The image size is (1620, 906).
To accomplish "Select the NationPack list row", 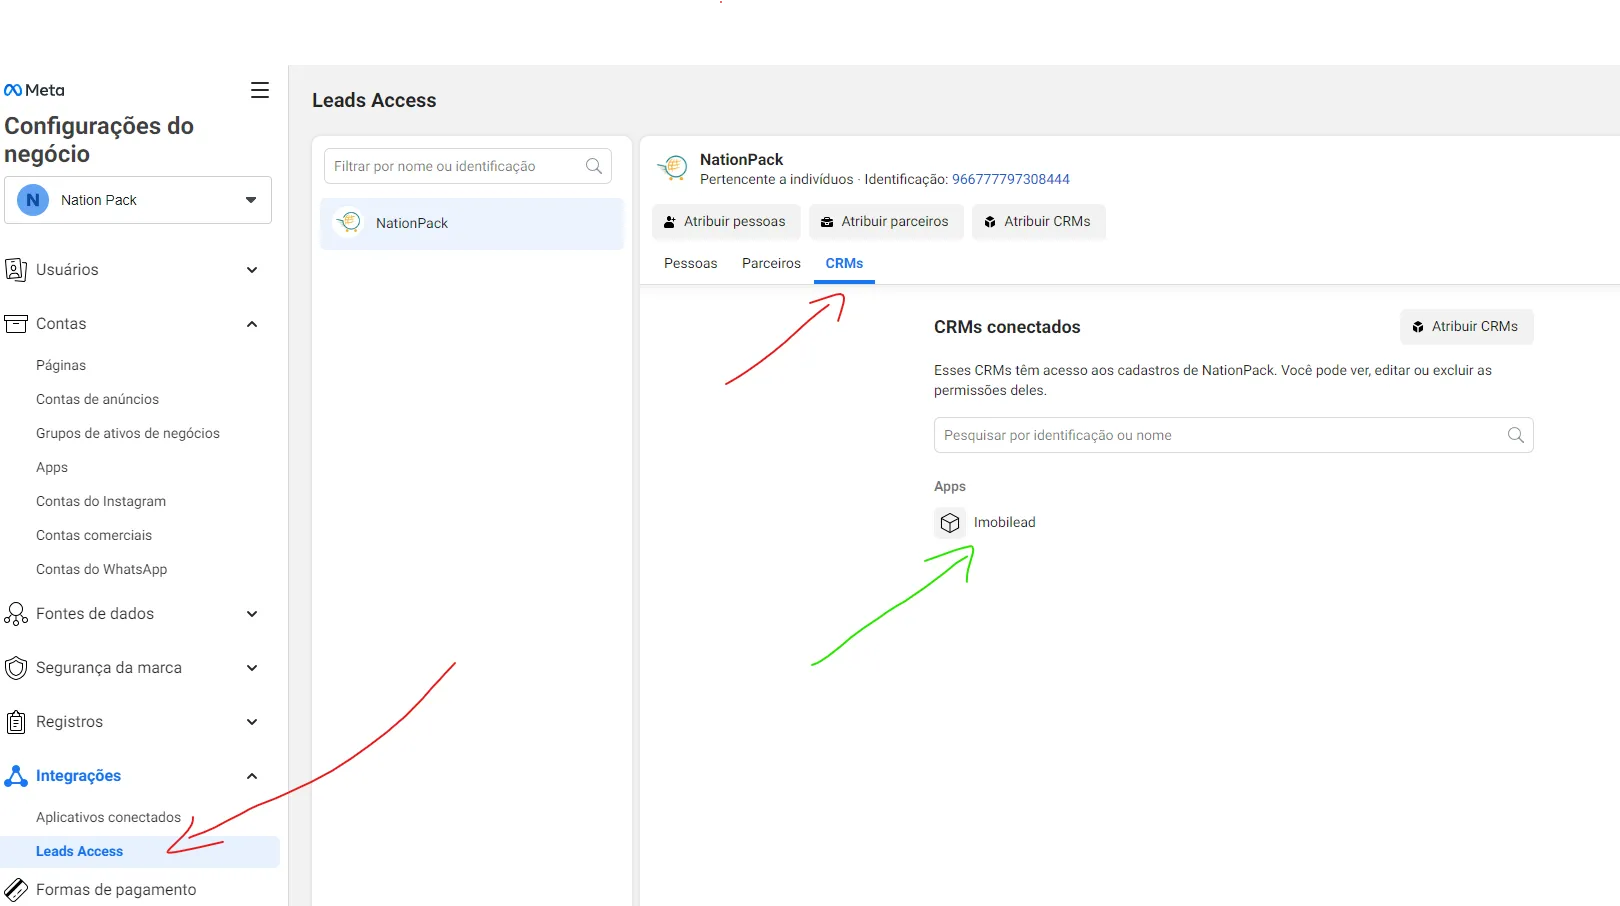I will [x=472, y=223].
